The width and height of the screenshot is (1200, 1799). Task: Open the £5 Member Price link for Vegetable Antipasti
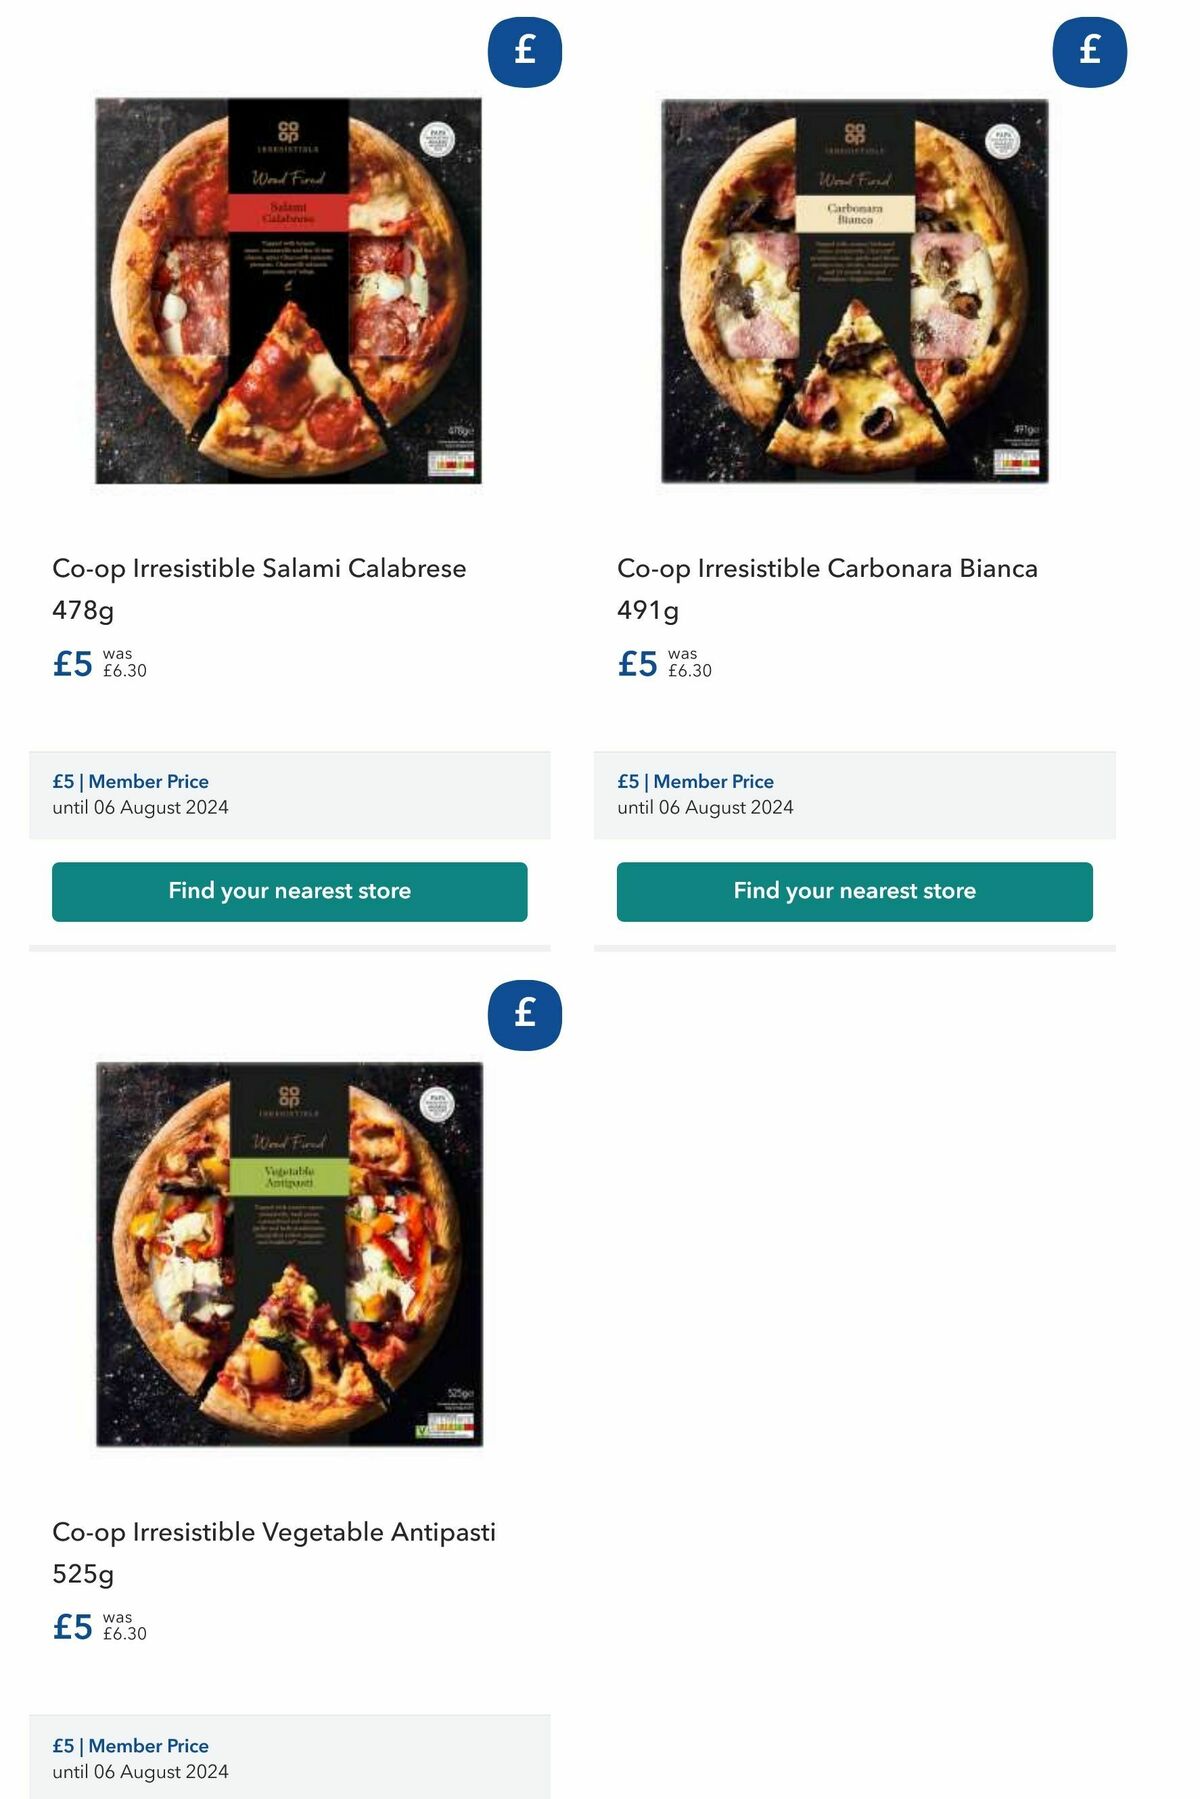pos(130,1745)
